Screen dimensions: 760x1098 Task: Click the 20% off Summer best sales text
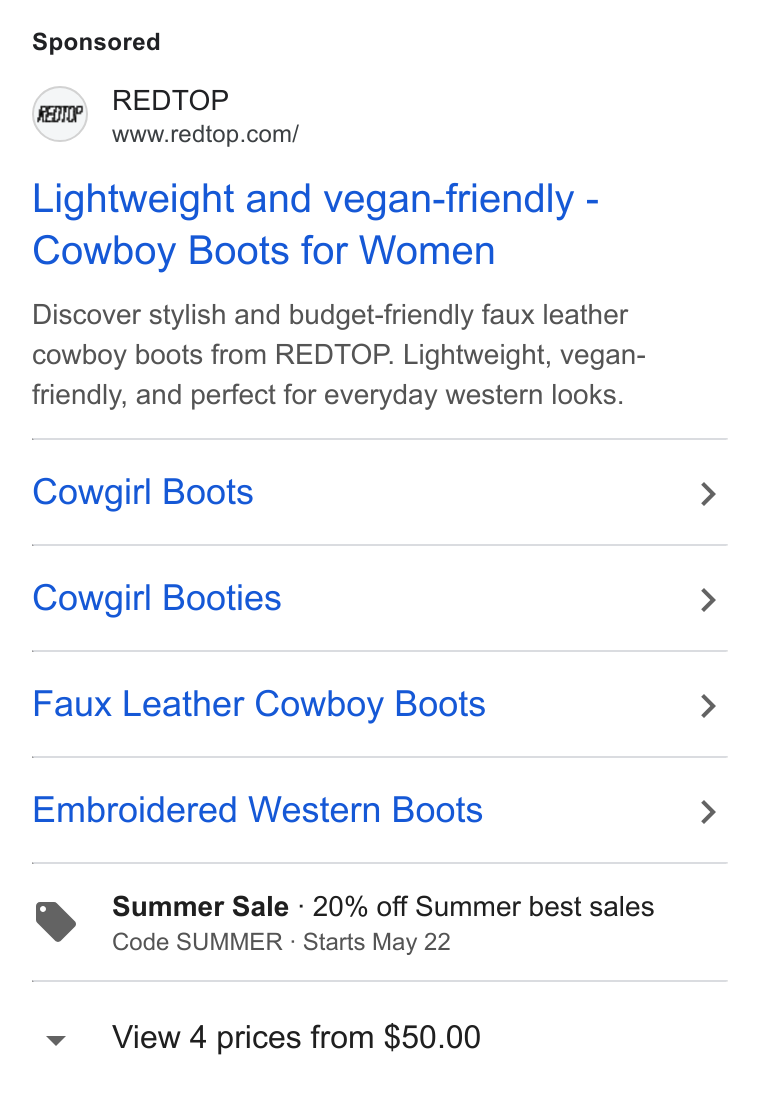click(x=483, y=907)
